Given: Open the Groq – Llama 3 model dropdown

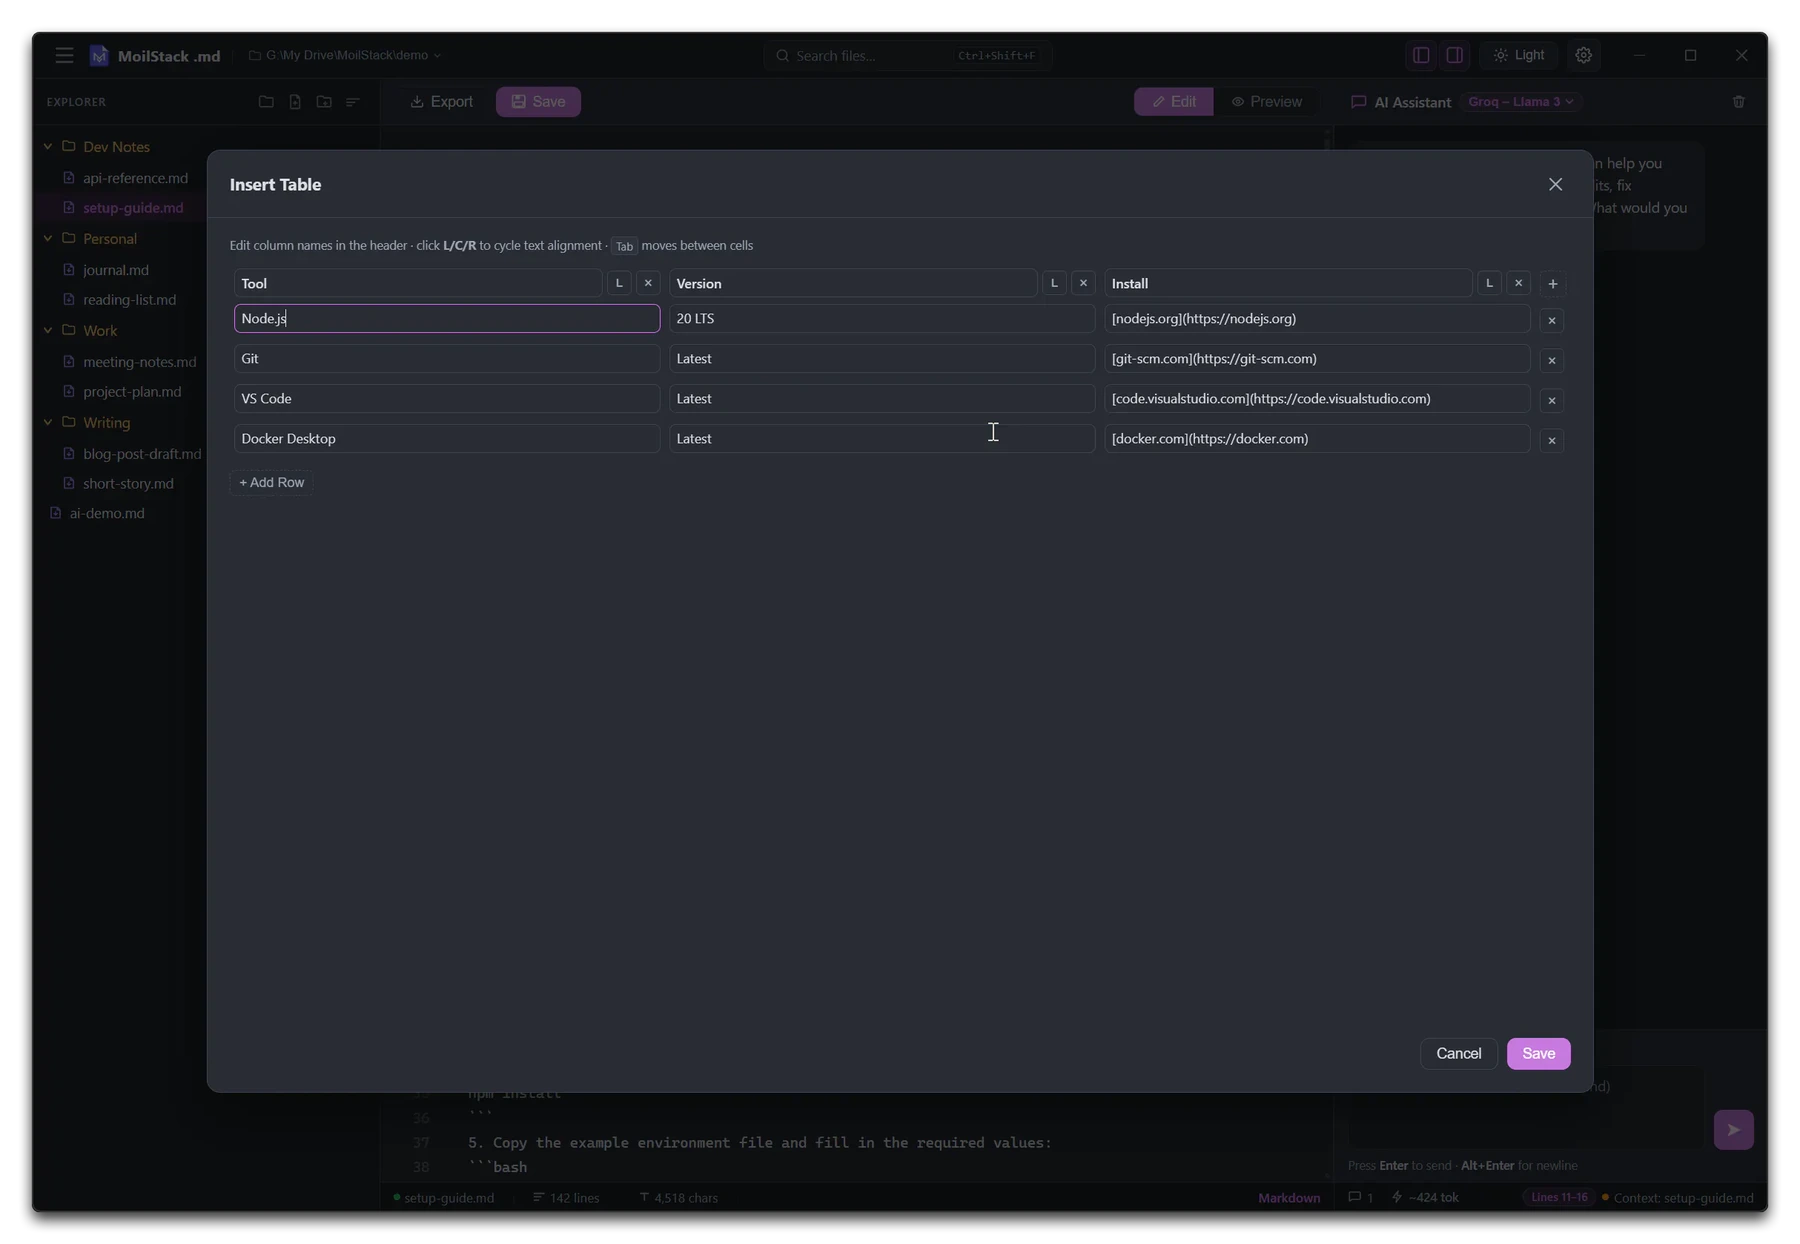Looking at the screenshot, I should [x=1520, y=101].
